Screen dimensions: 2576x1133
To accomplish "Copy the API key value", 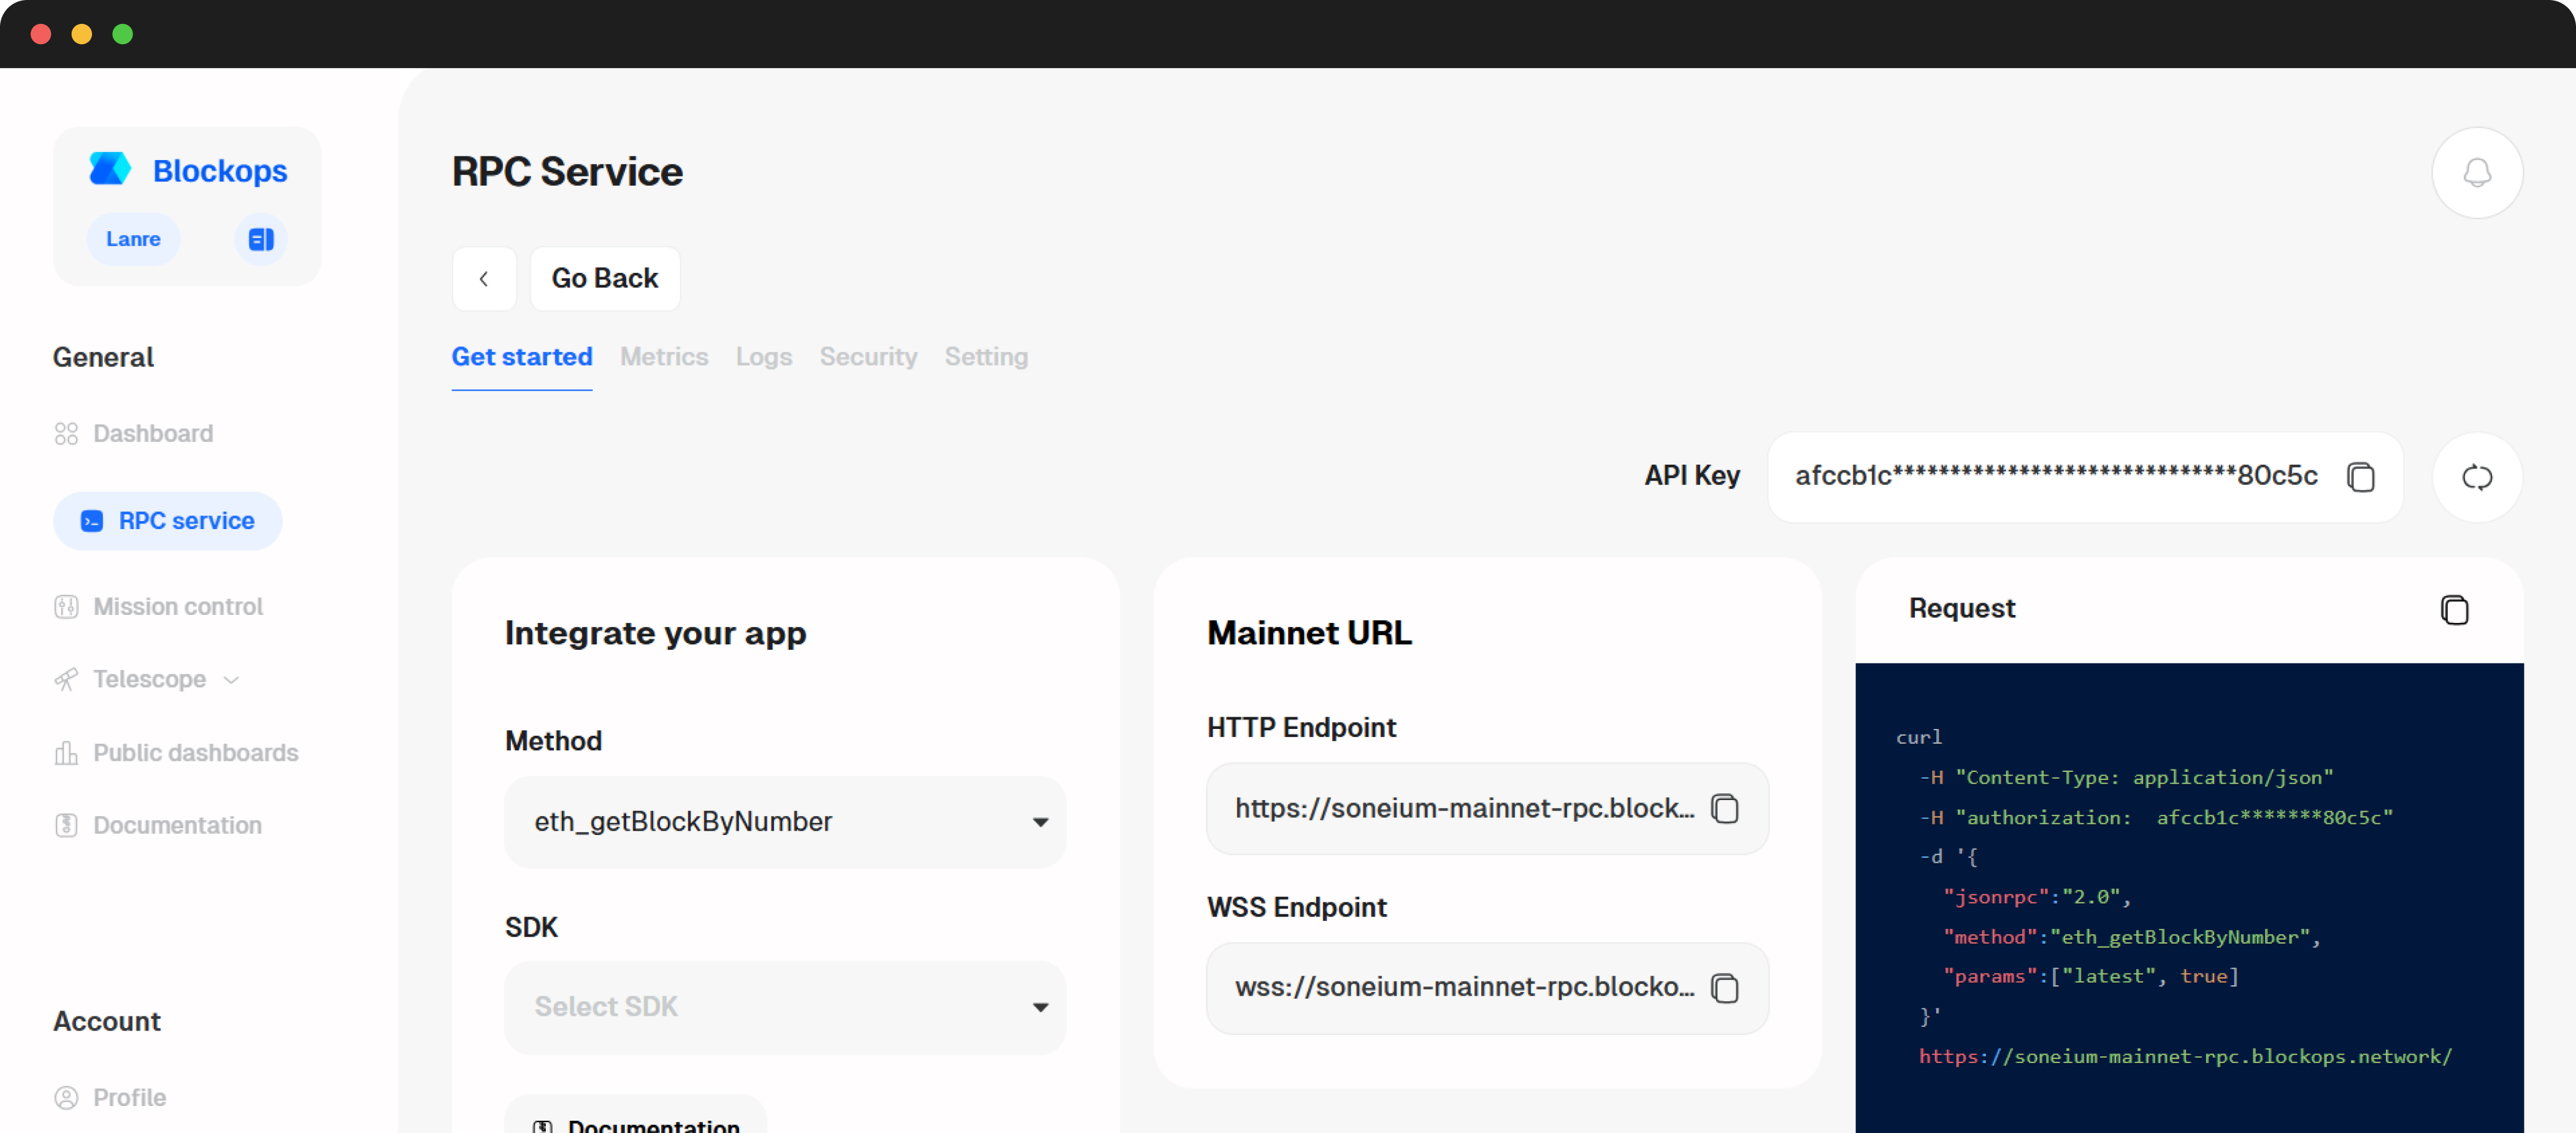I will point(2360,477).
